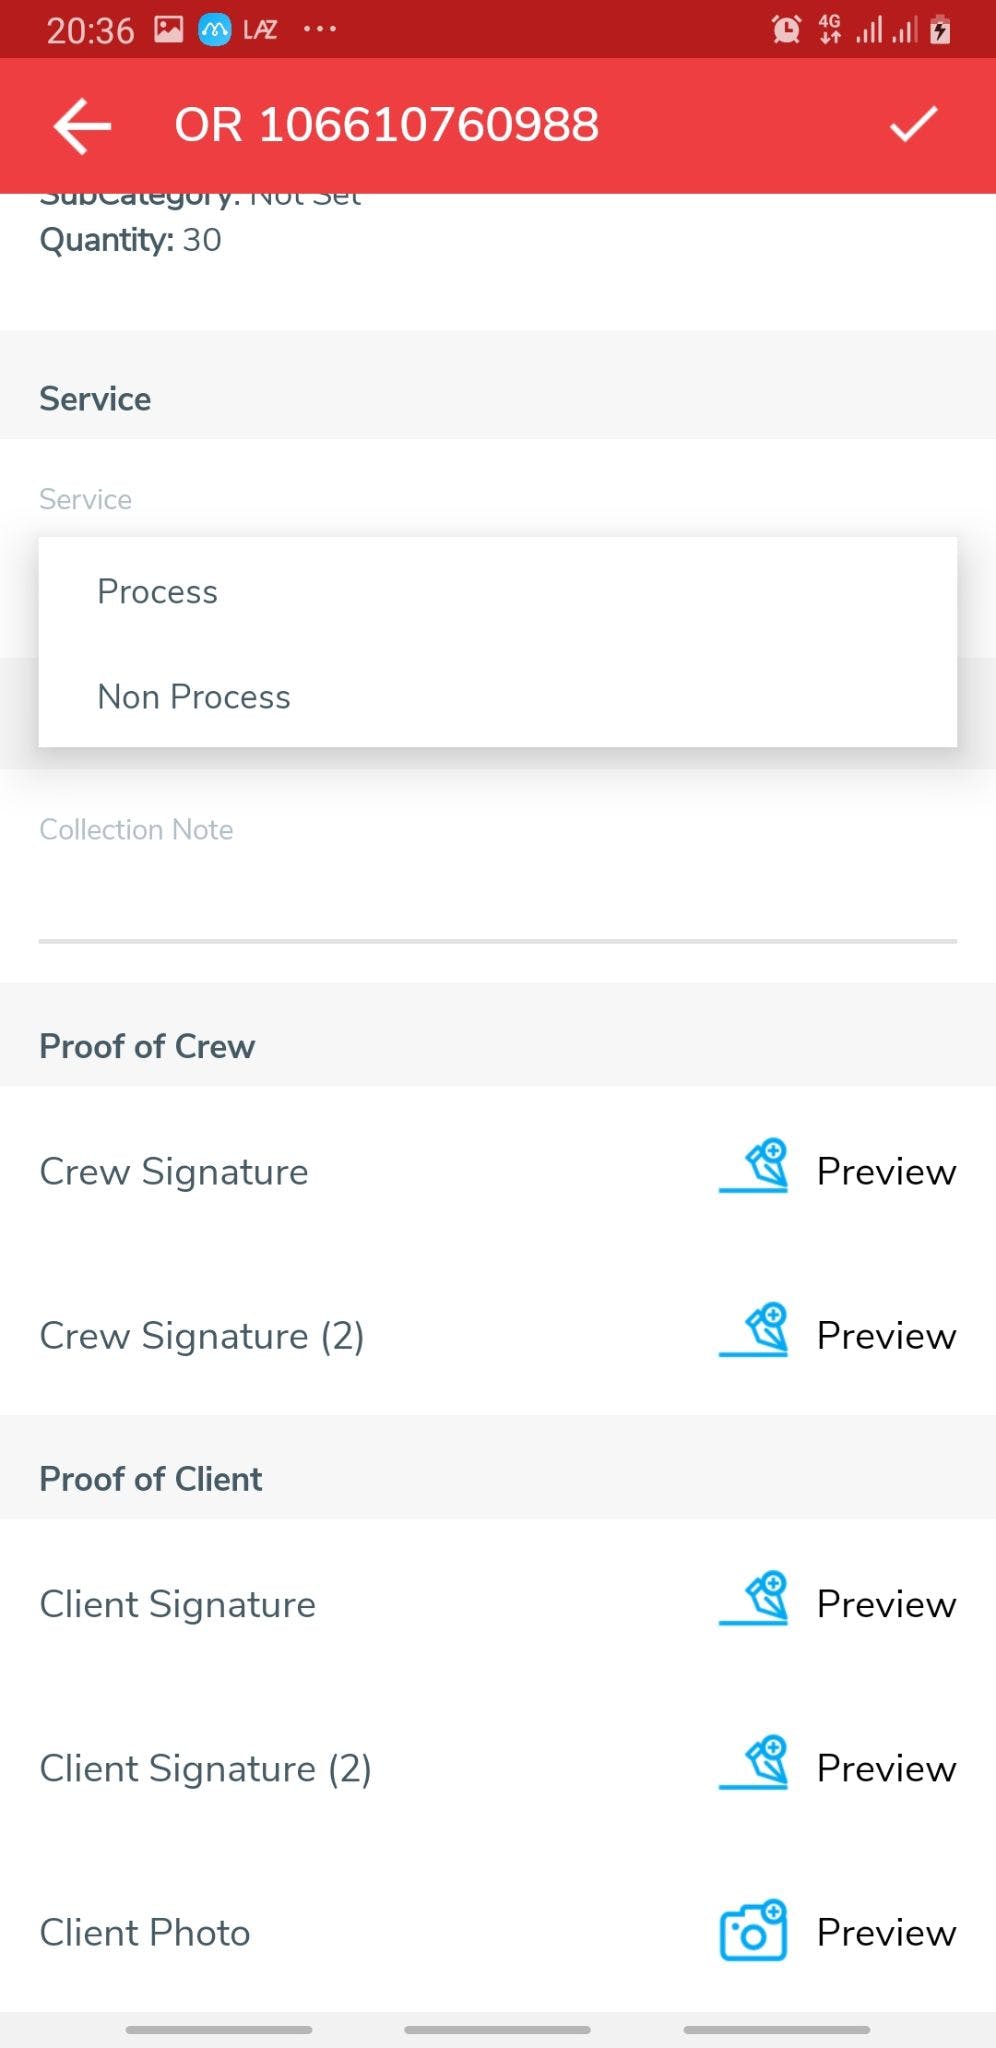Image resolution: width=996 pixels, height=2048 pixels.
Task: Tap the back arrow in header
Action: (82, 126)
